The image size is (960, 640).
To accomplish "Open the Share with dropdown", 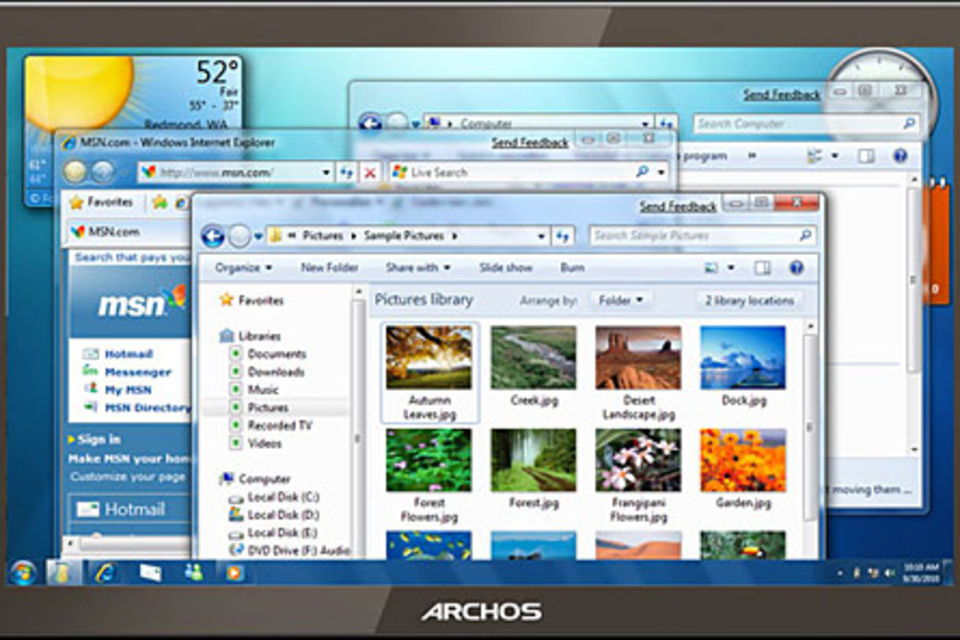I will [418, 268].
